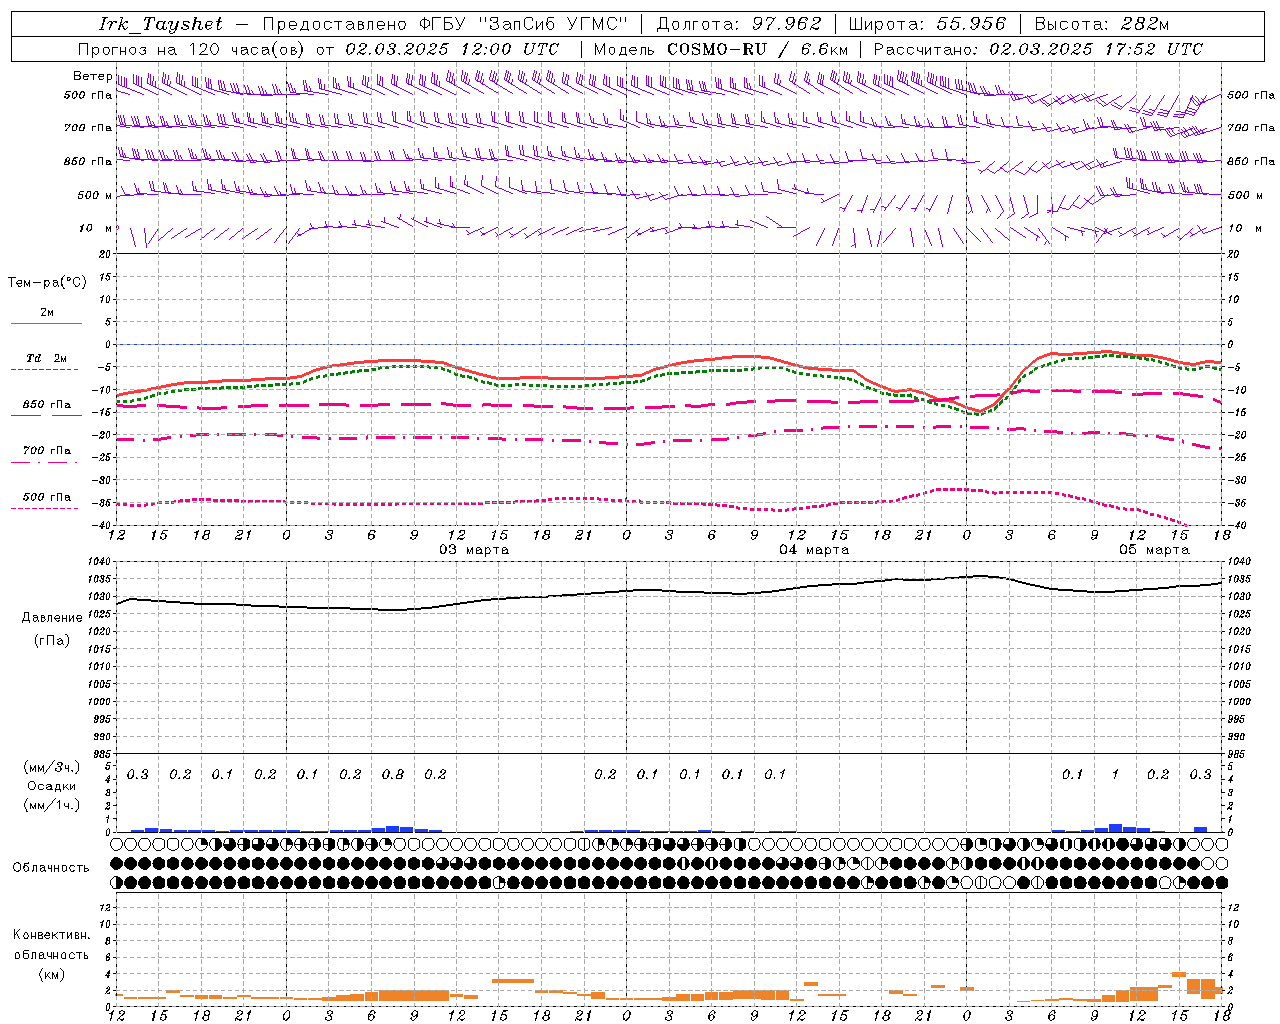Image resolution: width=1280 pixels, height=1024 pixels.
Task: Click the 'Давление' pressure label
Action: [x=52, y=618]
